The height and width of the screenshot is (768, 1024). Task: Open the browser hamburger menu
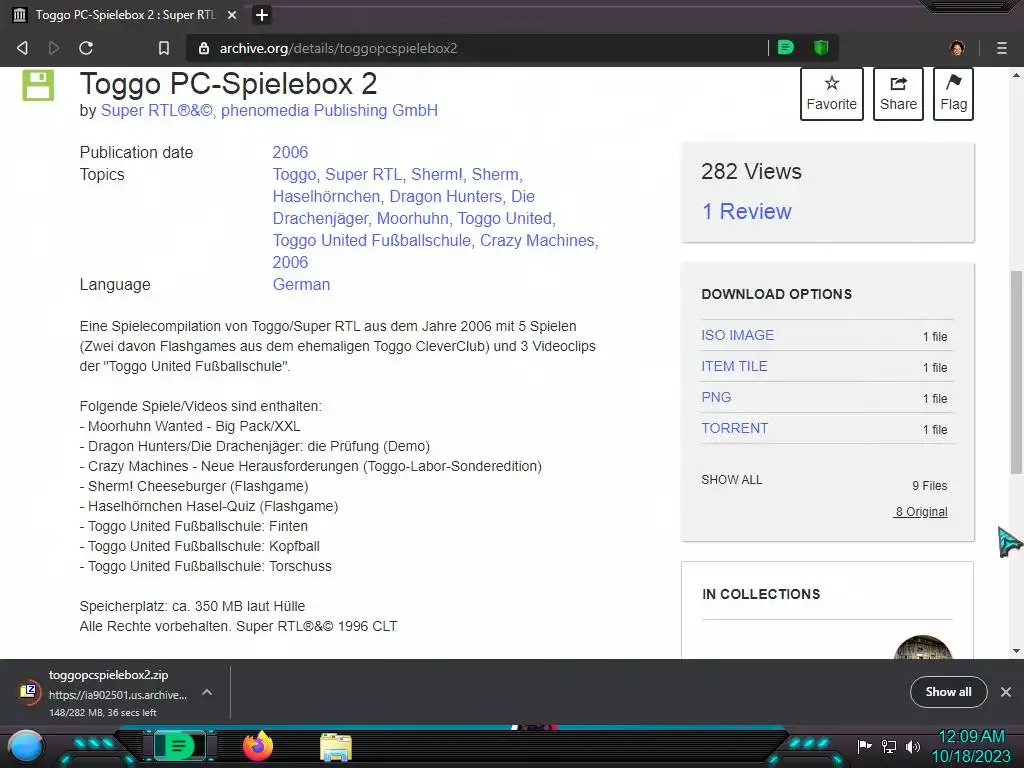point(1002,48)
